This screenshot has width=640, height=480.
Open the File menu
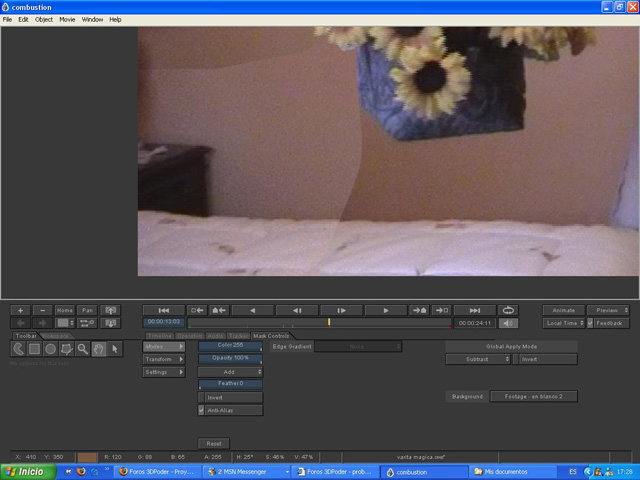[7, 20]
